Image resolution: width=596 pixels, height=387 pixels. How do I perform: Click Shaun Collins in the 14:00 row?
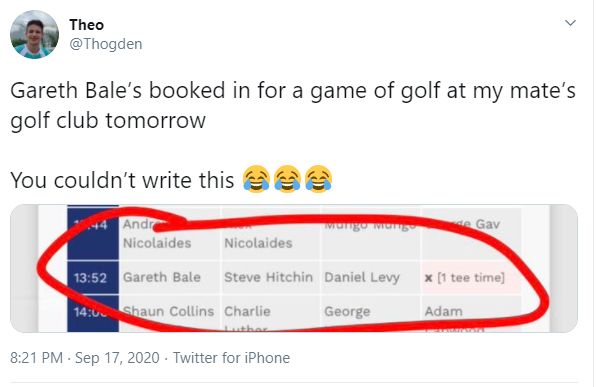pos(168,311)
